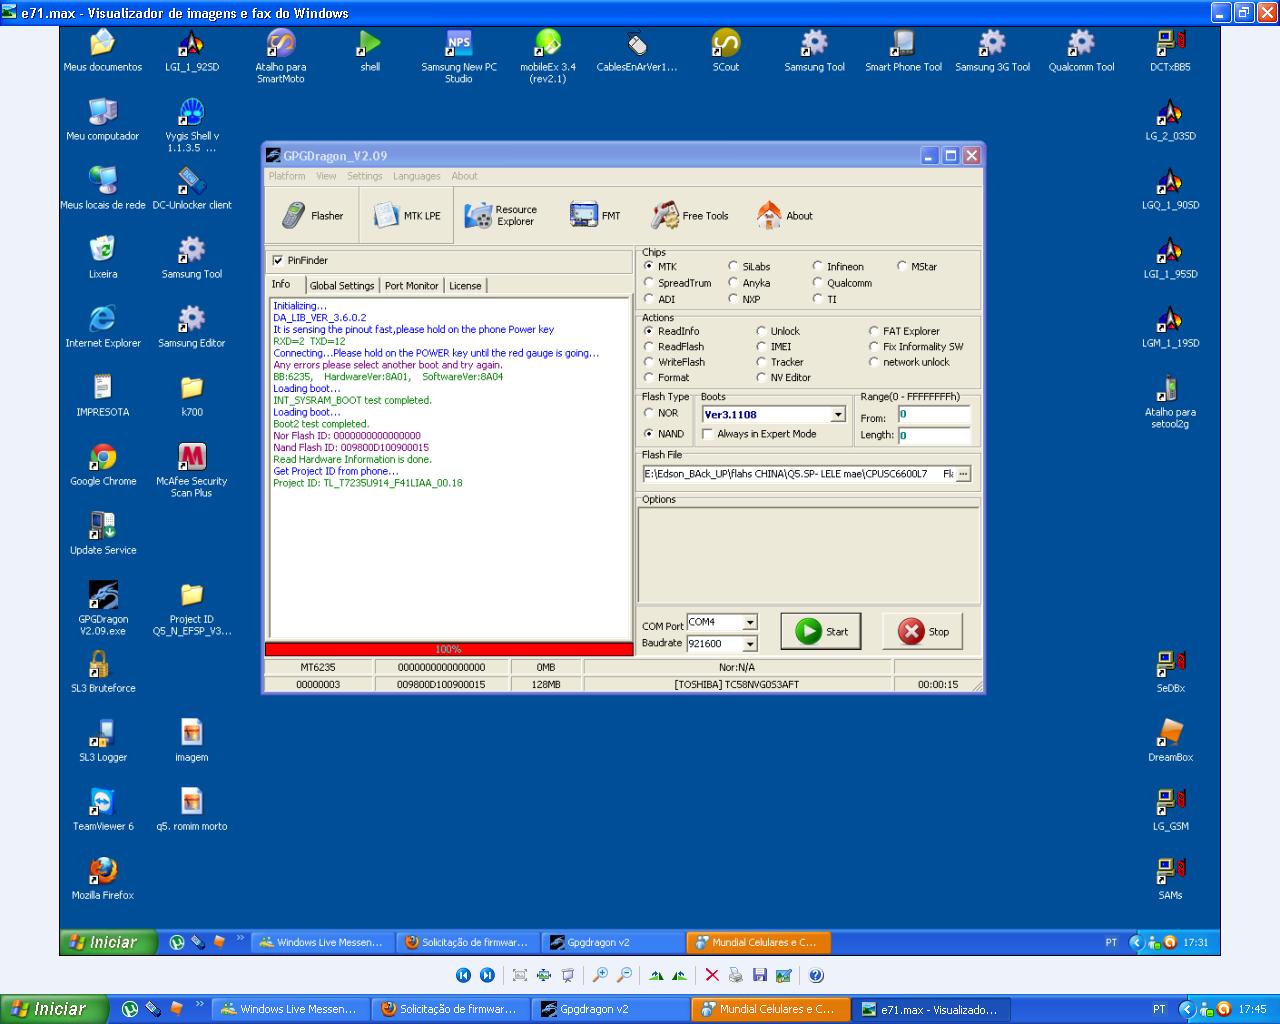
Task: Open MTK LPE in GPGDragon toolbar
Action: click(x=407, y=215)
